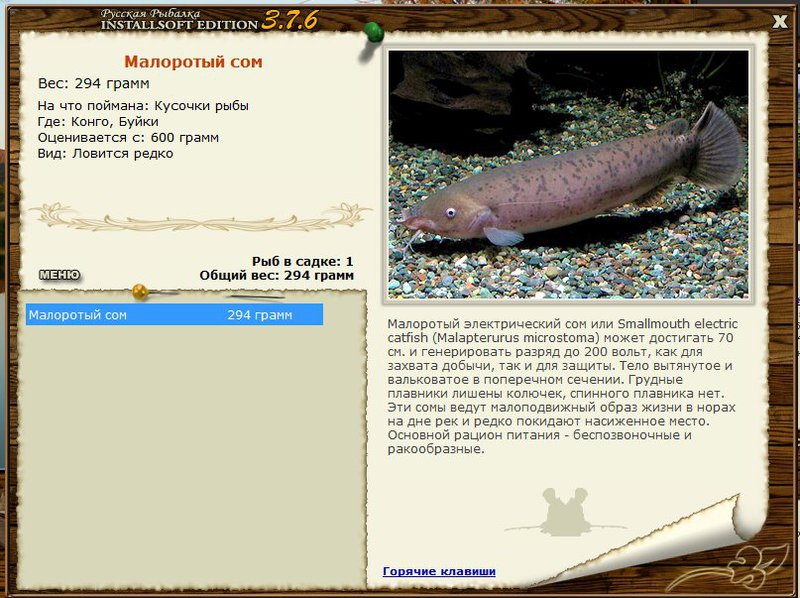Click the green pushpin icon
This screenshot has height=598, width=800.
coord(374,33)
